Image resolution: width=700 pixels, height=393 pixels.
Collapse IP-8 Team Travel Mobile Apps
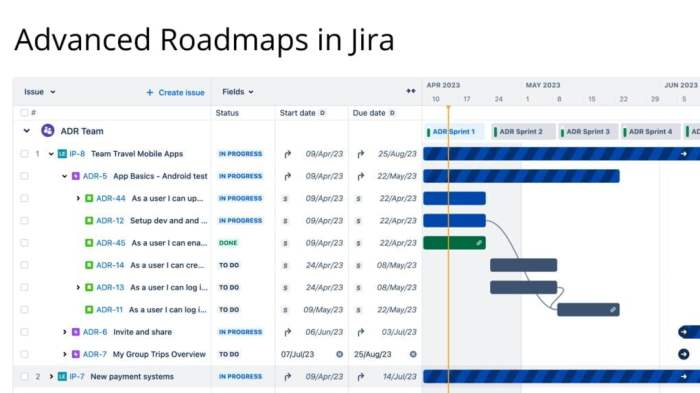click(x=51, y=154)
